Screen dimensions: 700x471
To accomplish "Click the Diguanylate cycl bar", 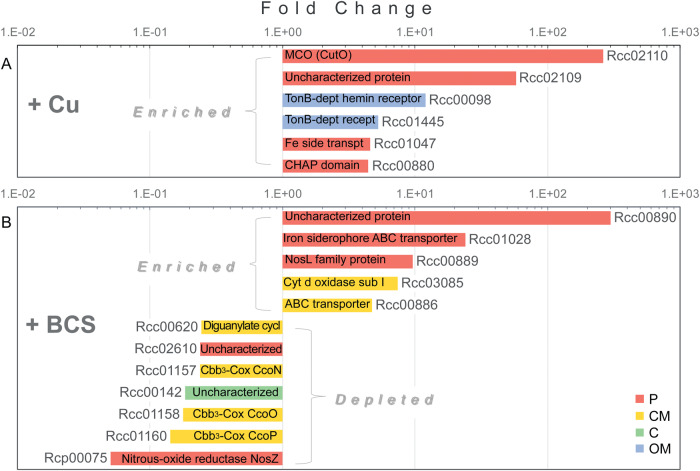I will point(242,327).
